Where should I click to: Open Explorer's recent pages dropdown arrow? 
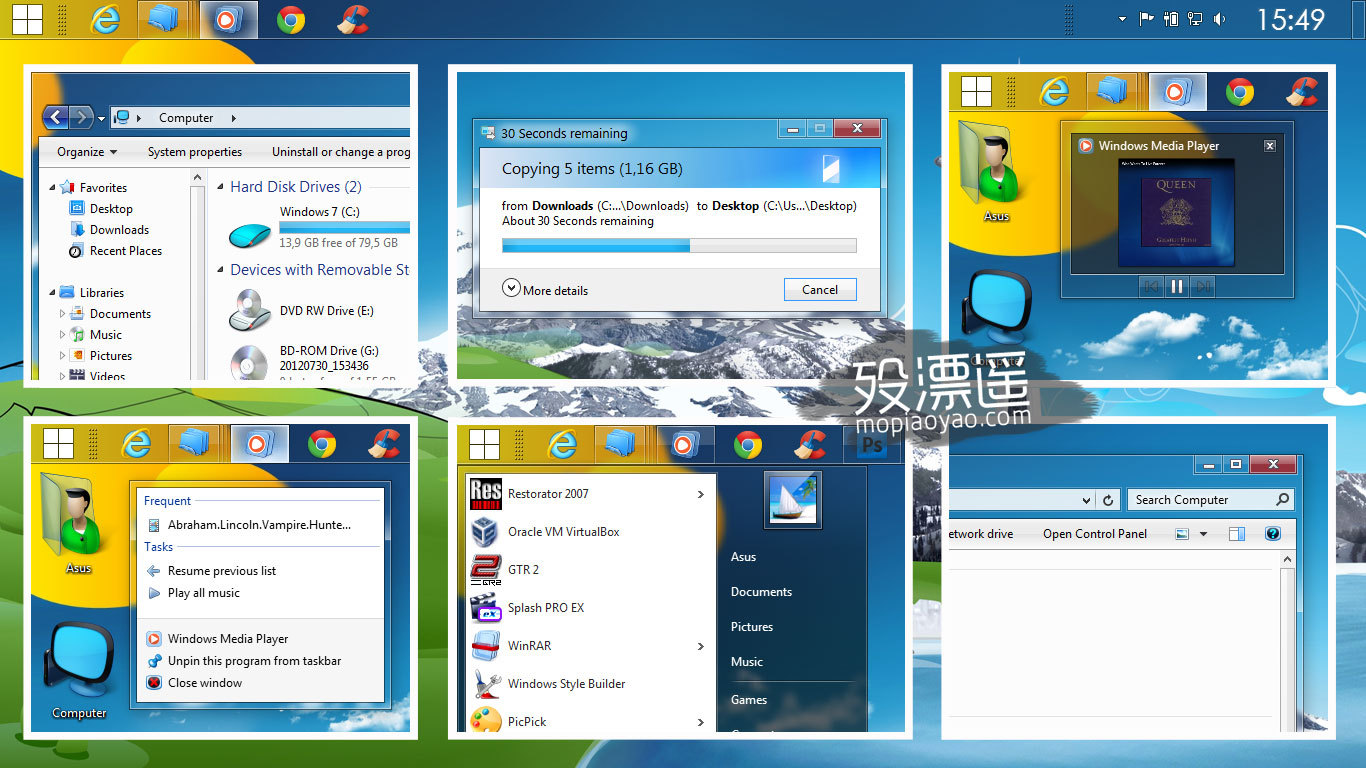[x=102, y=119]
